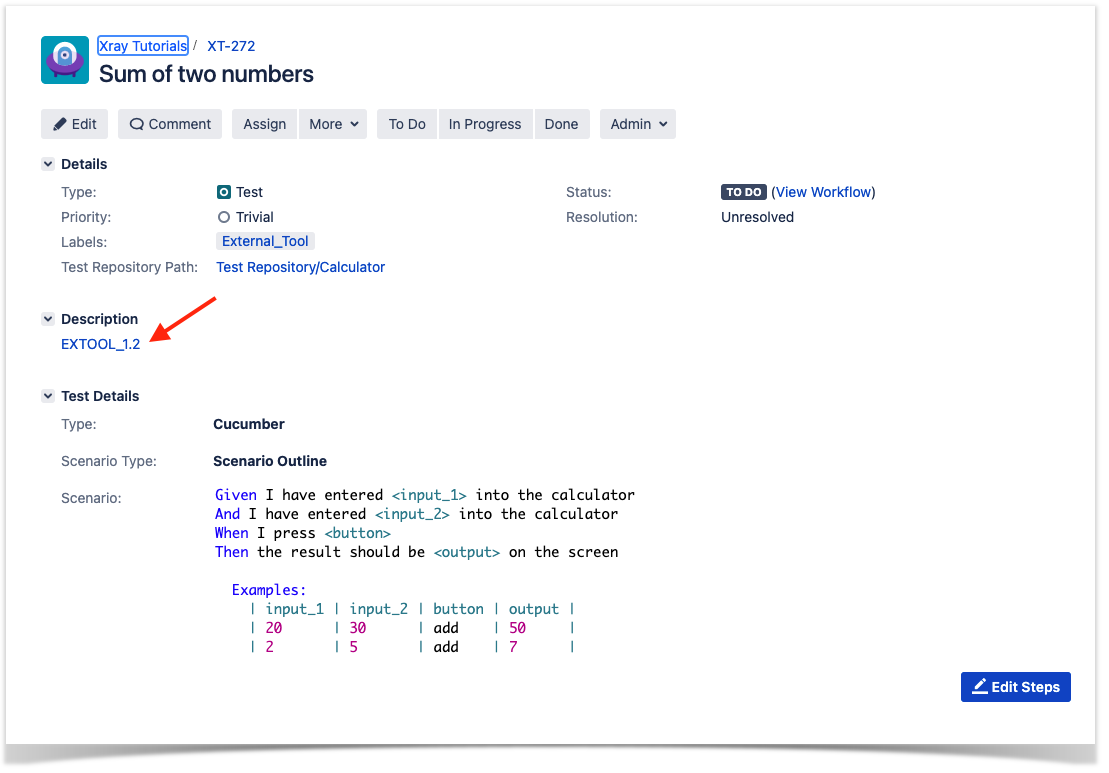1109x773 pixels.
Task: Open the EXTOOL_1.2 description link
Action: (x=100, y=344)
